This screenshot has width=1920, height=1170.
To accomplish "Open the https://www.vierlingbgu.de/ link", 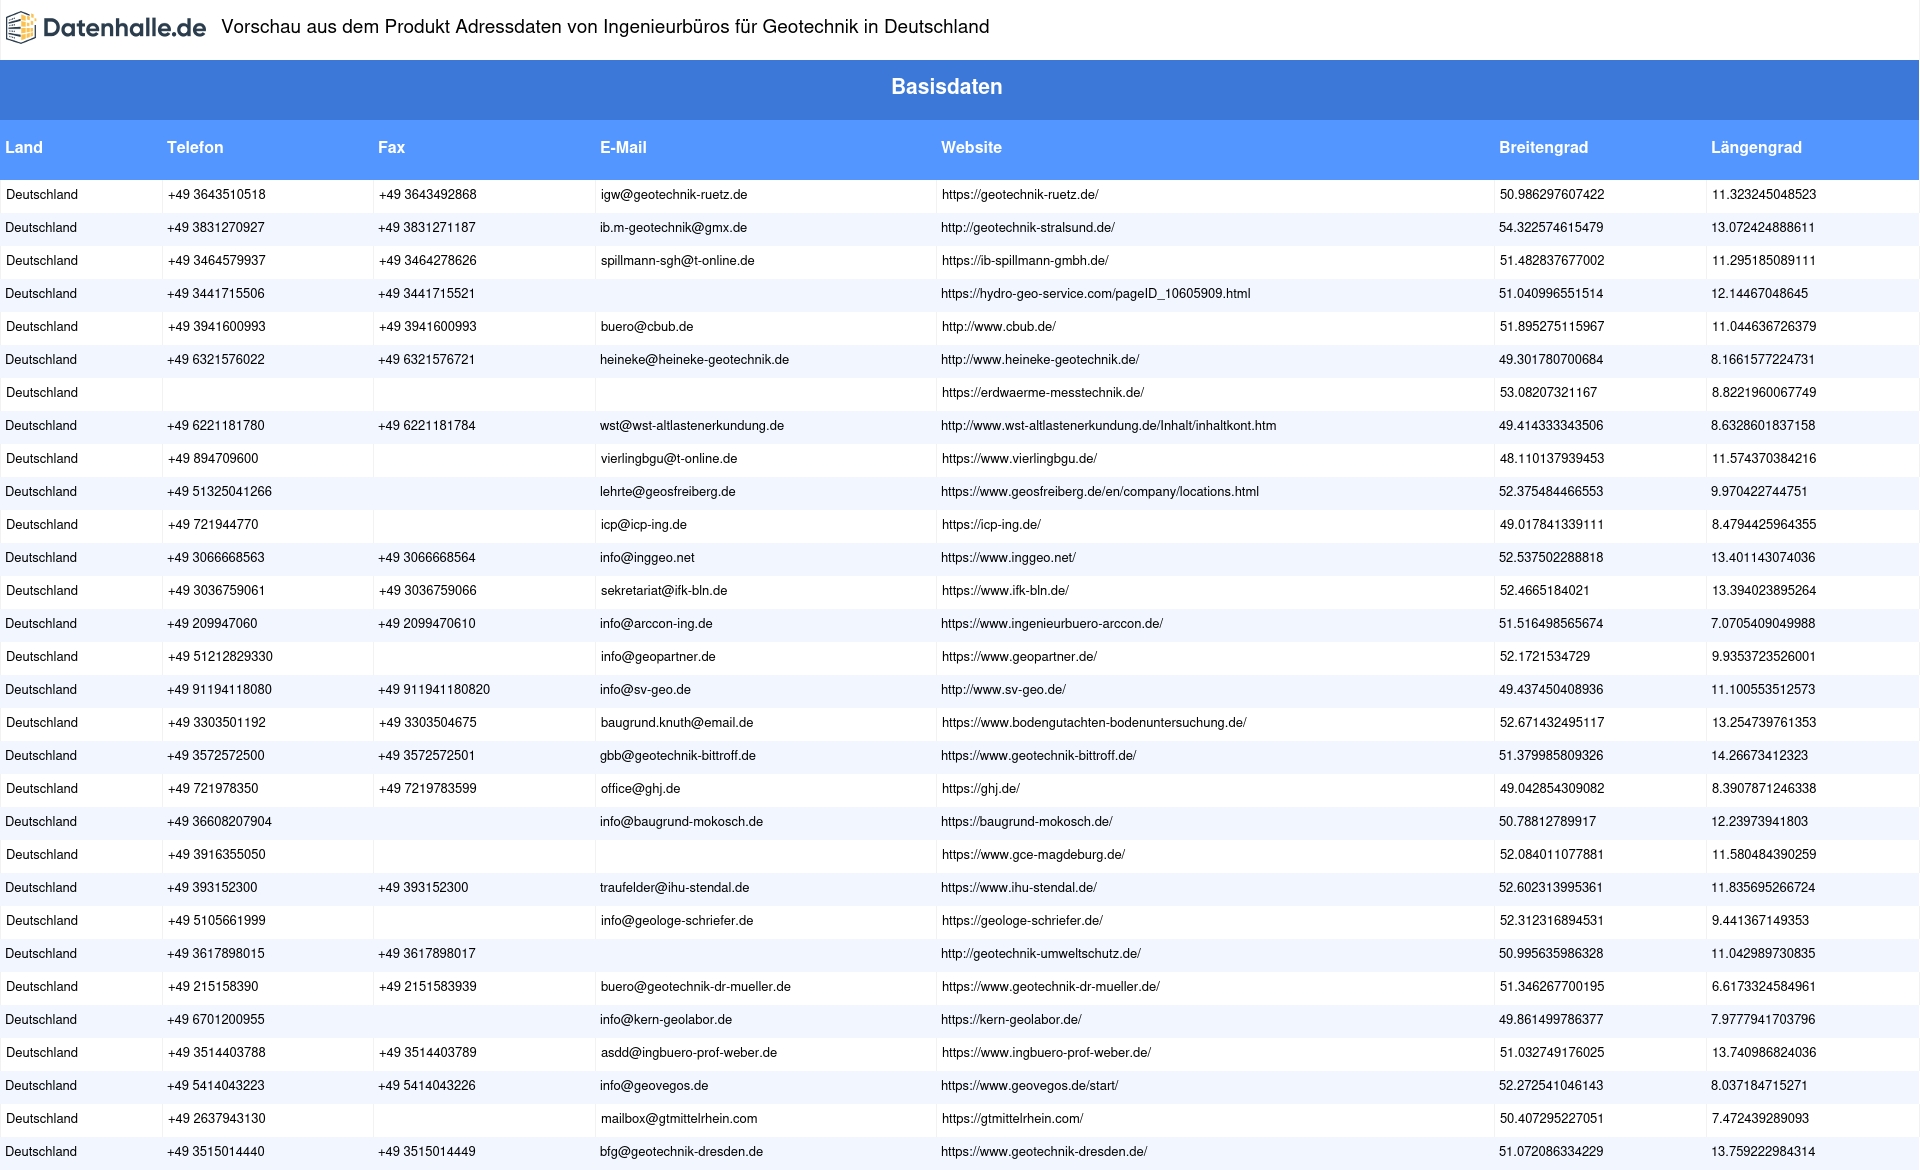I will point(1019,459).
